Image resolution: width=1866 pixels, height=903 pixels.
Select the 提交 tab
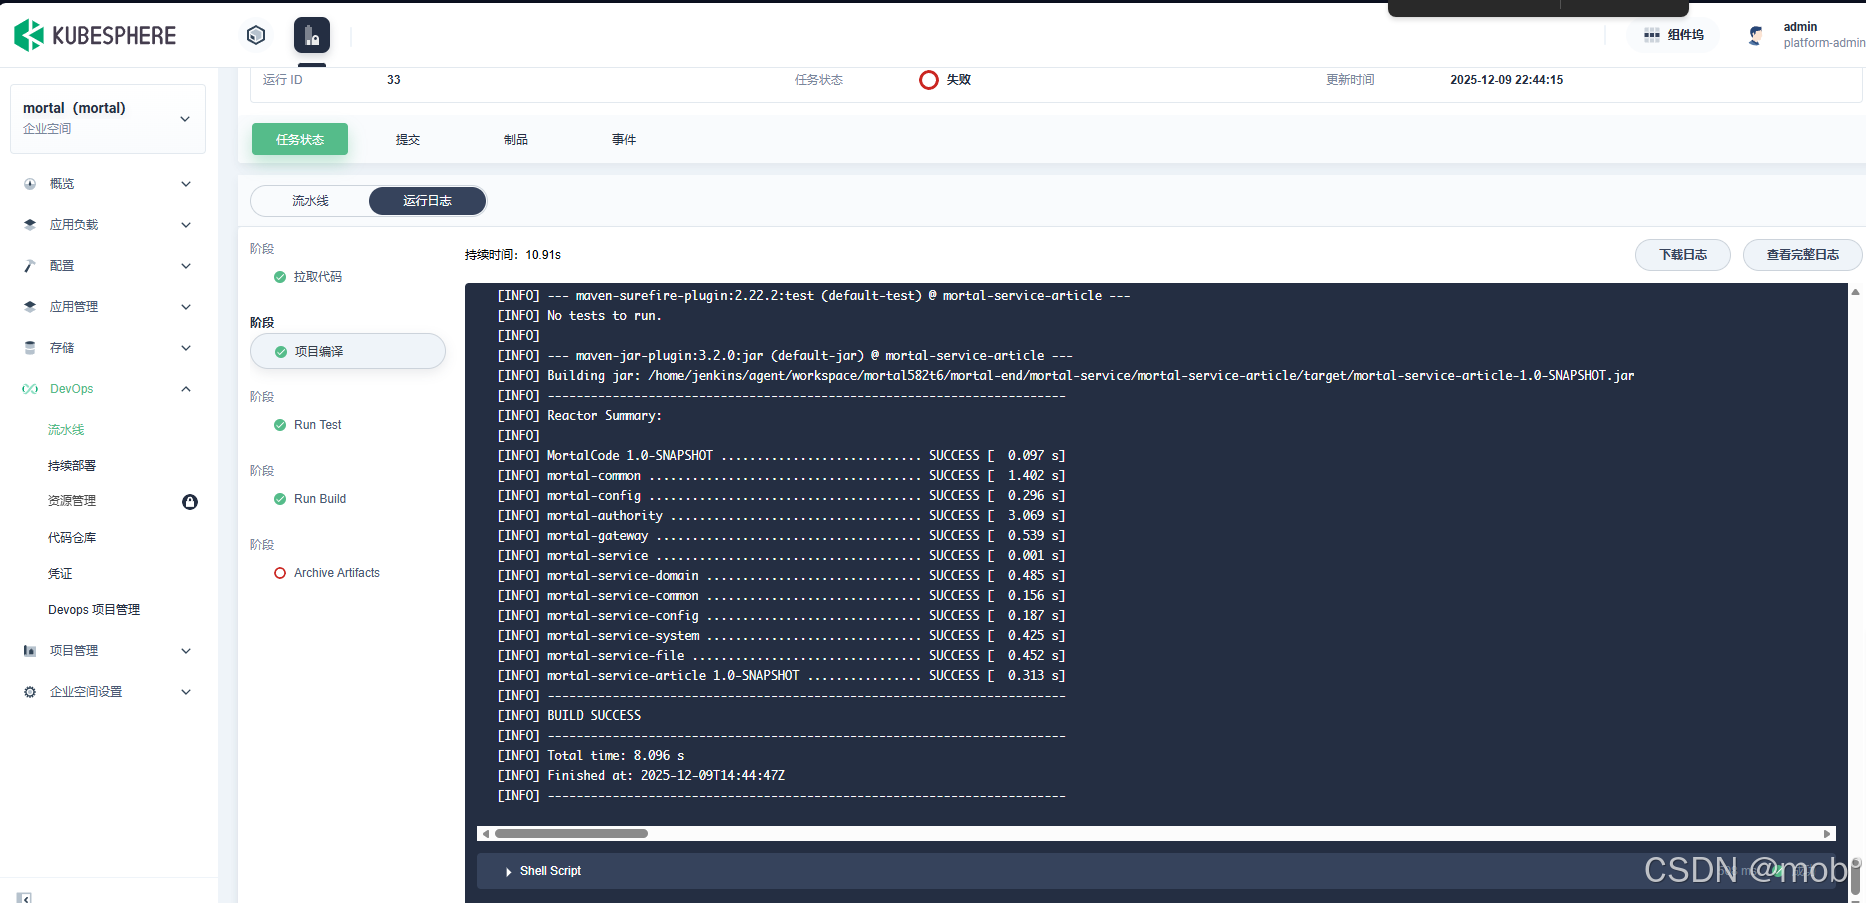[x=408, y=140]
